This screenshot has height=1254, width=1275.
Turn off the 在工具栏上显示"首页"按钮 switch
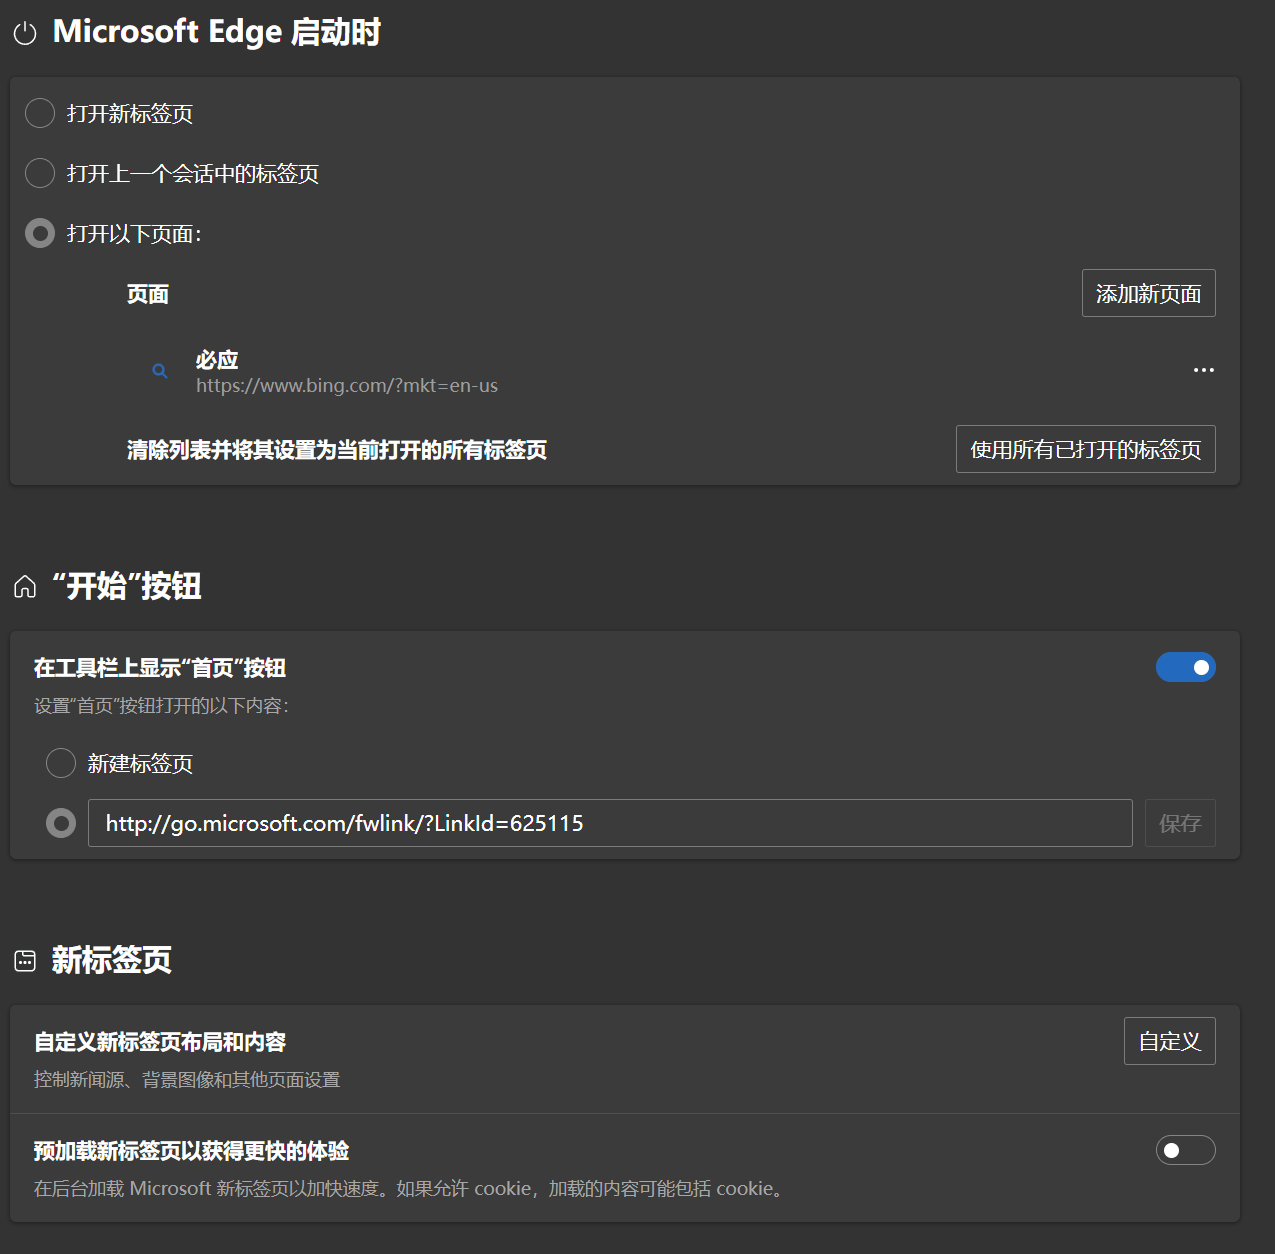coord(1185,667)
